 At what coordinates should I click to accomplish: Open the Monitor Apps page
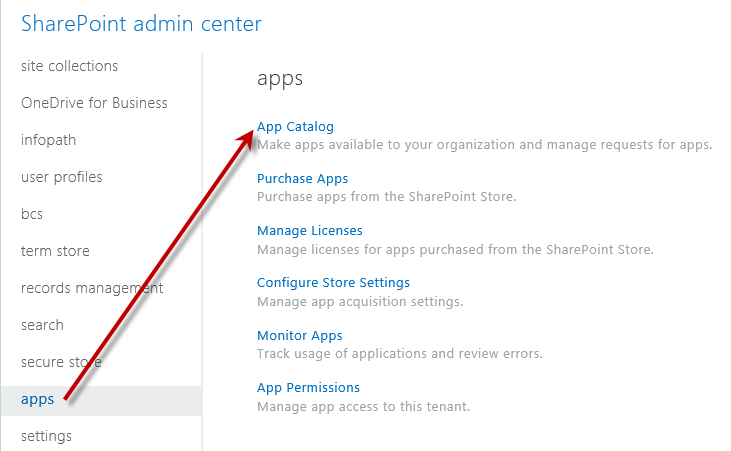(x=300, y=336)
